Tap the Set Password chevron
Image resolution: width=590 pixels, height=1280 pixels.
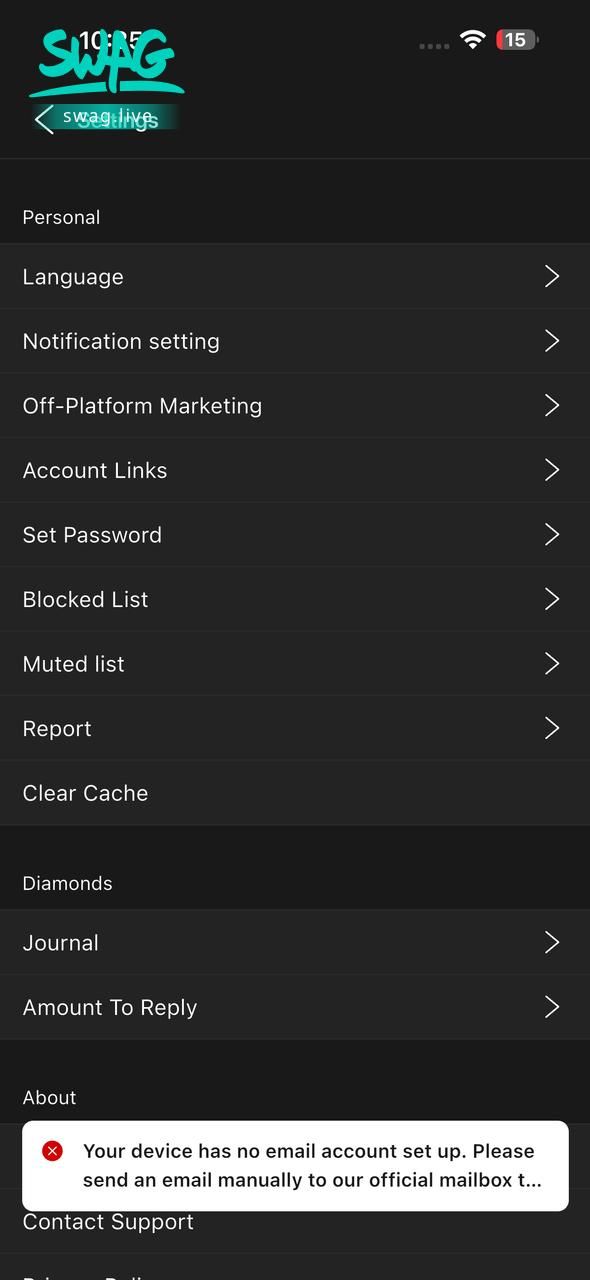[x=552, y=534]
